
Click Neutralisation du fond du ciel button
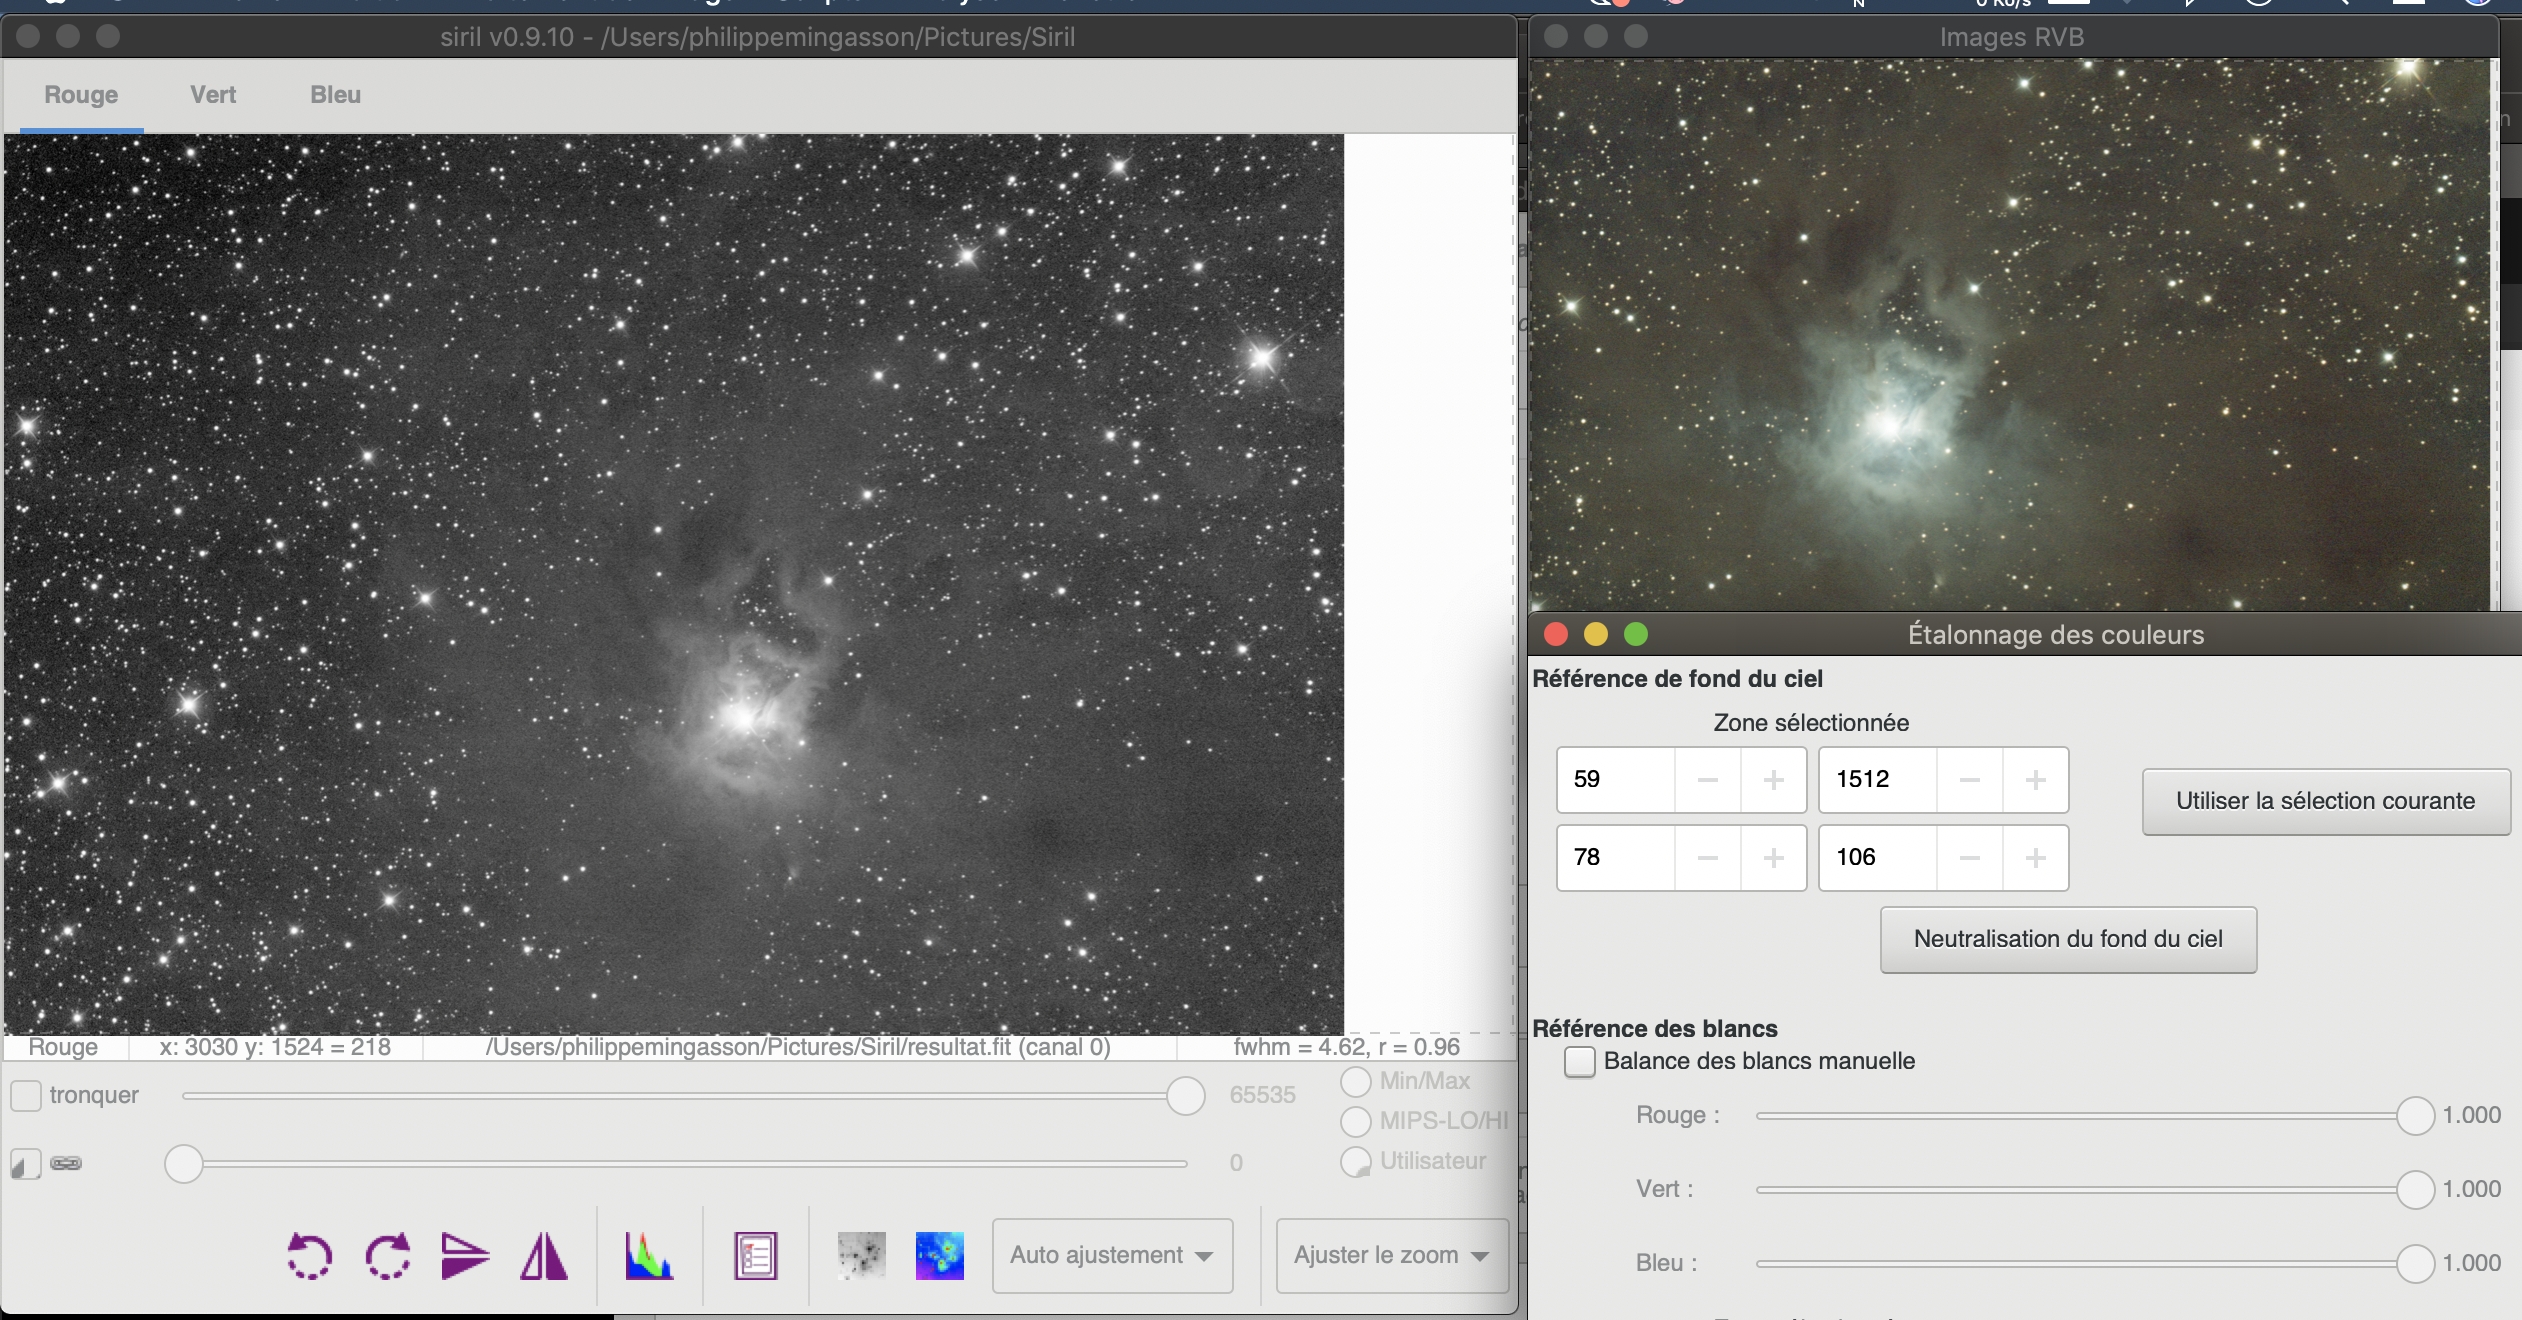(x=2068, y=939)
